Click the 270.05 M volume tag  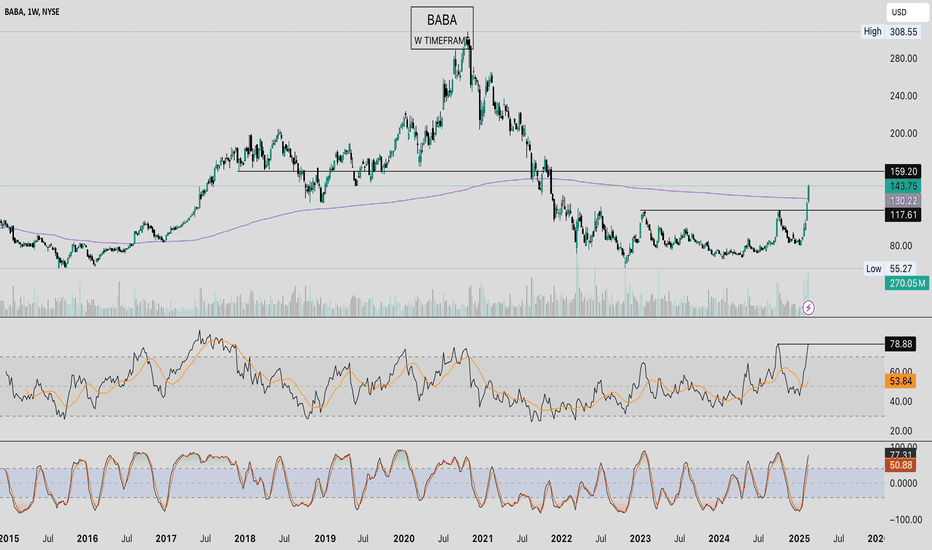(x=907, y=283)
